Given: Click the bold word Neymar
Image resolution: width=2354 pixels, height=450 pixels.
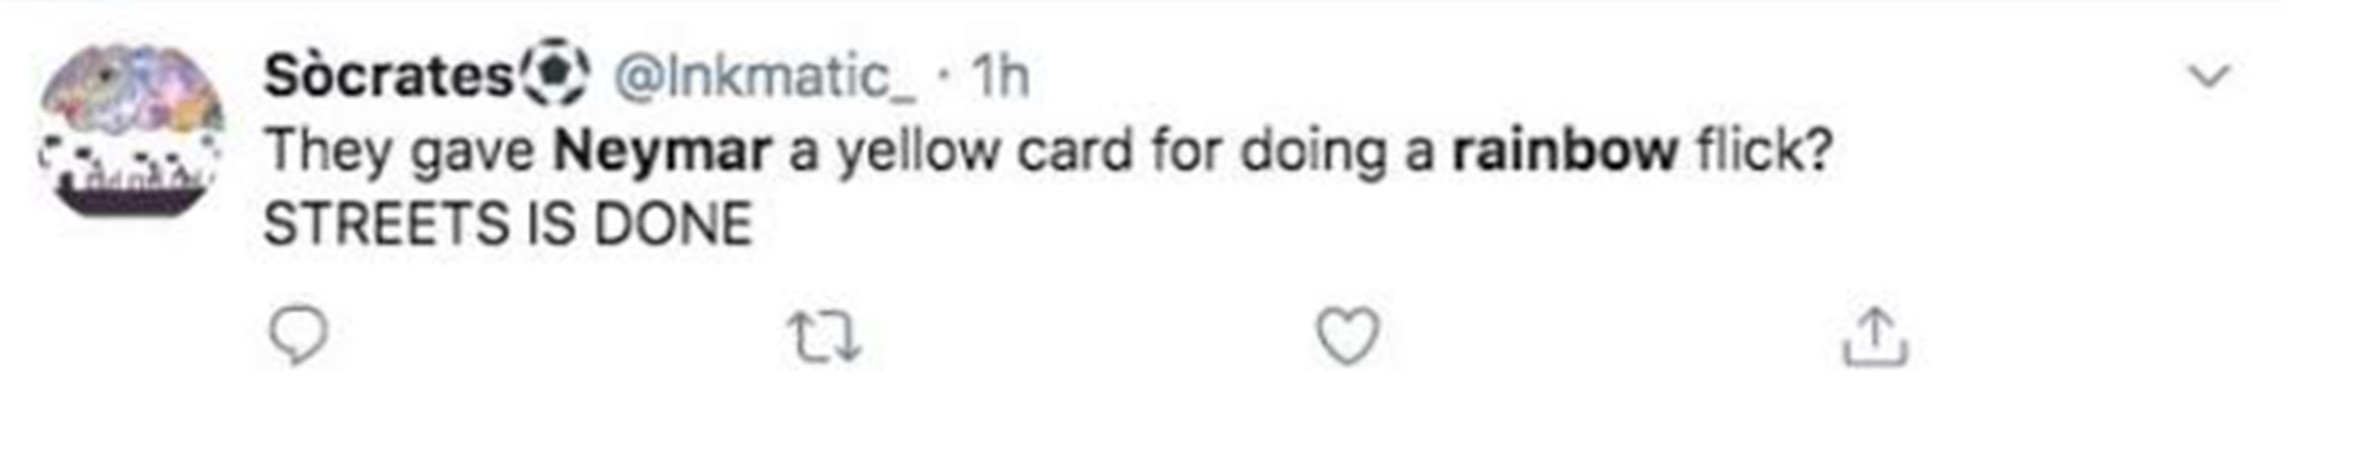Looking at the screenshot, I should pos(662,150).
